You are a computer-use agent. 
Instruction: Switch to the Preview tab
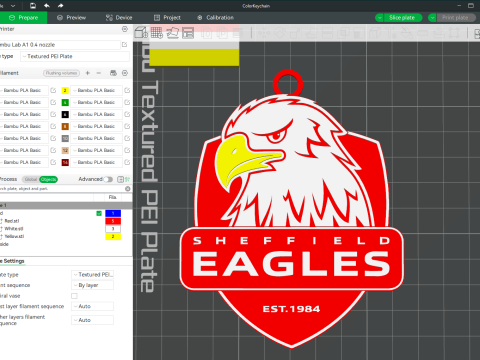tap(71, 18)
